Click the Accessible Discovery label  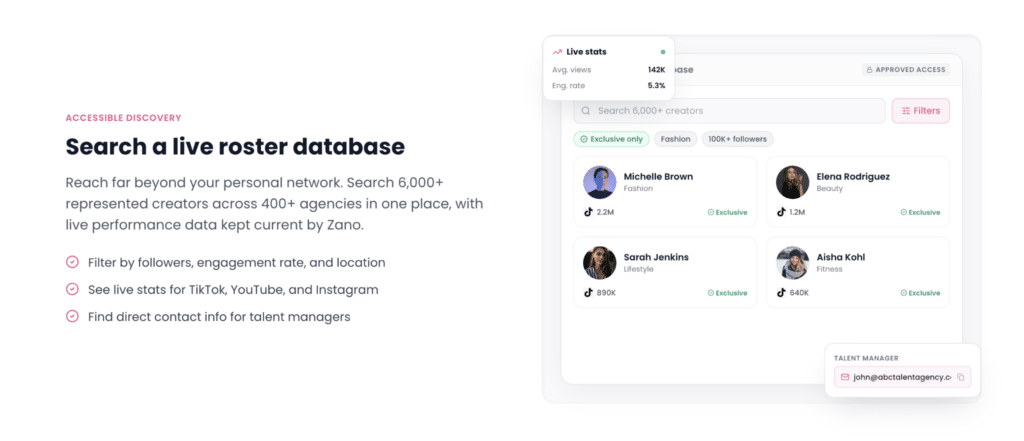[123, 118]
